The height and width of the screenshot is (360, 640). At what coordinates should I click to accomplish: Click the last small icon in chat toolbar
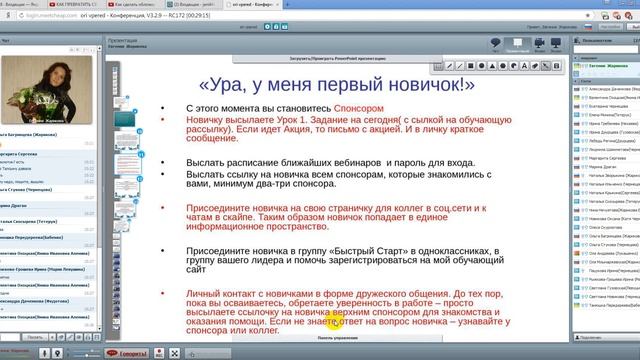97,337
